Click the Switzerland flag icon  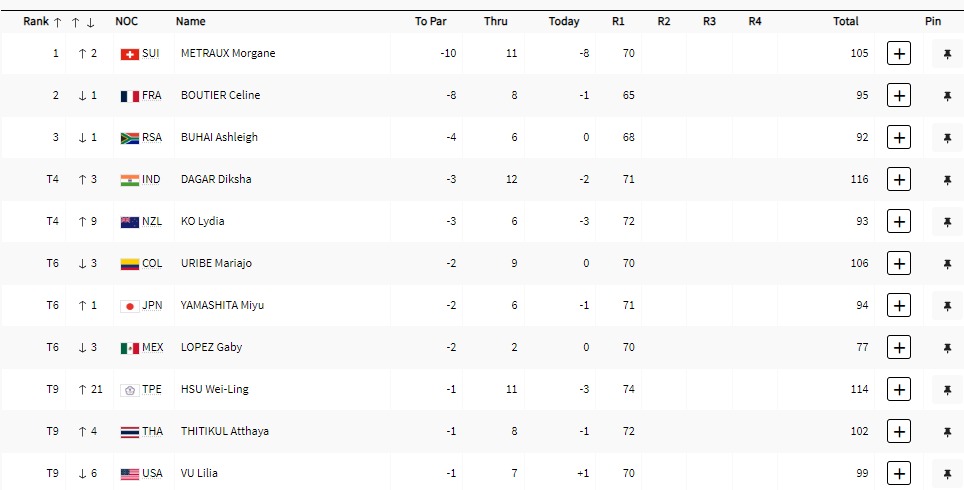click(x=129, y=54)
